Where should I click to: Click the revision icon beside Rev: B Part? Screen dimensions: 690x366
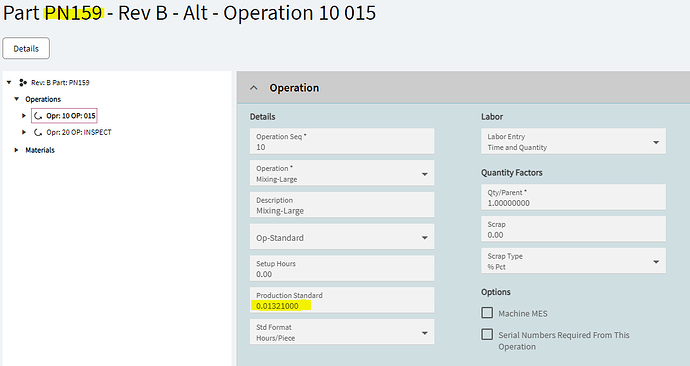click(23, 82)
